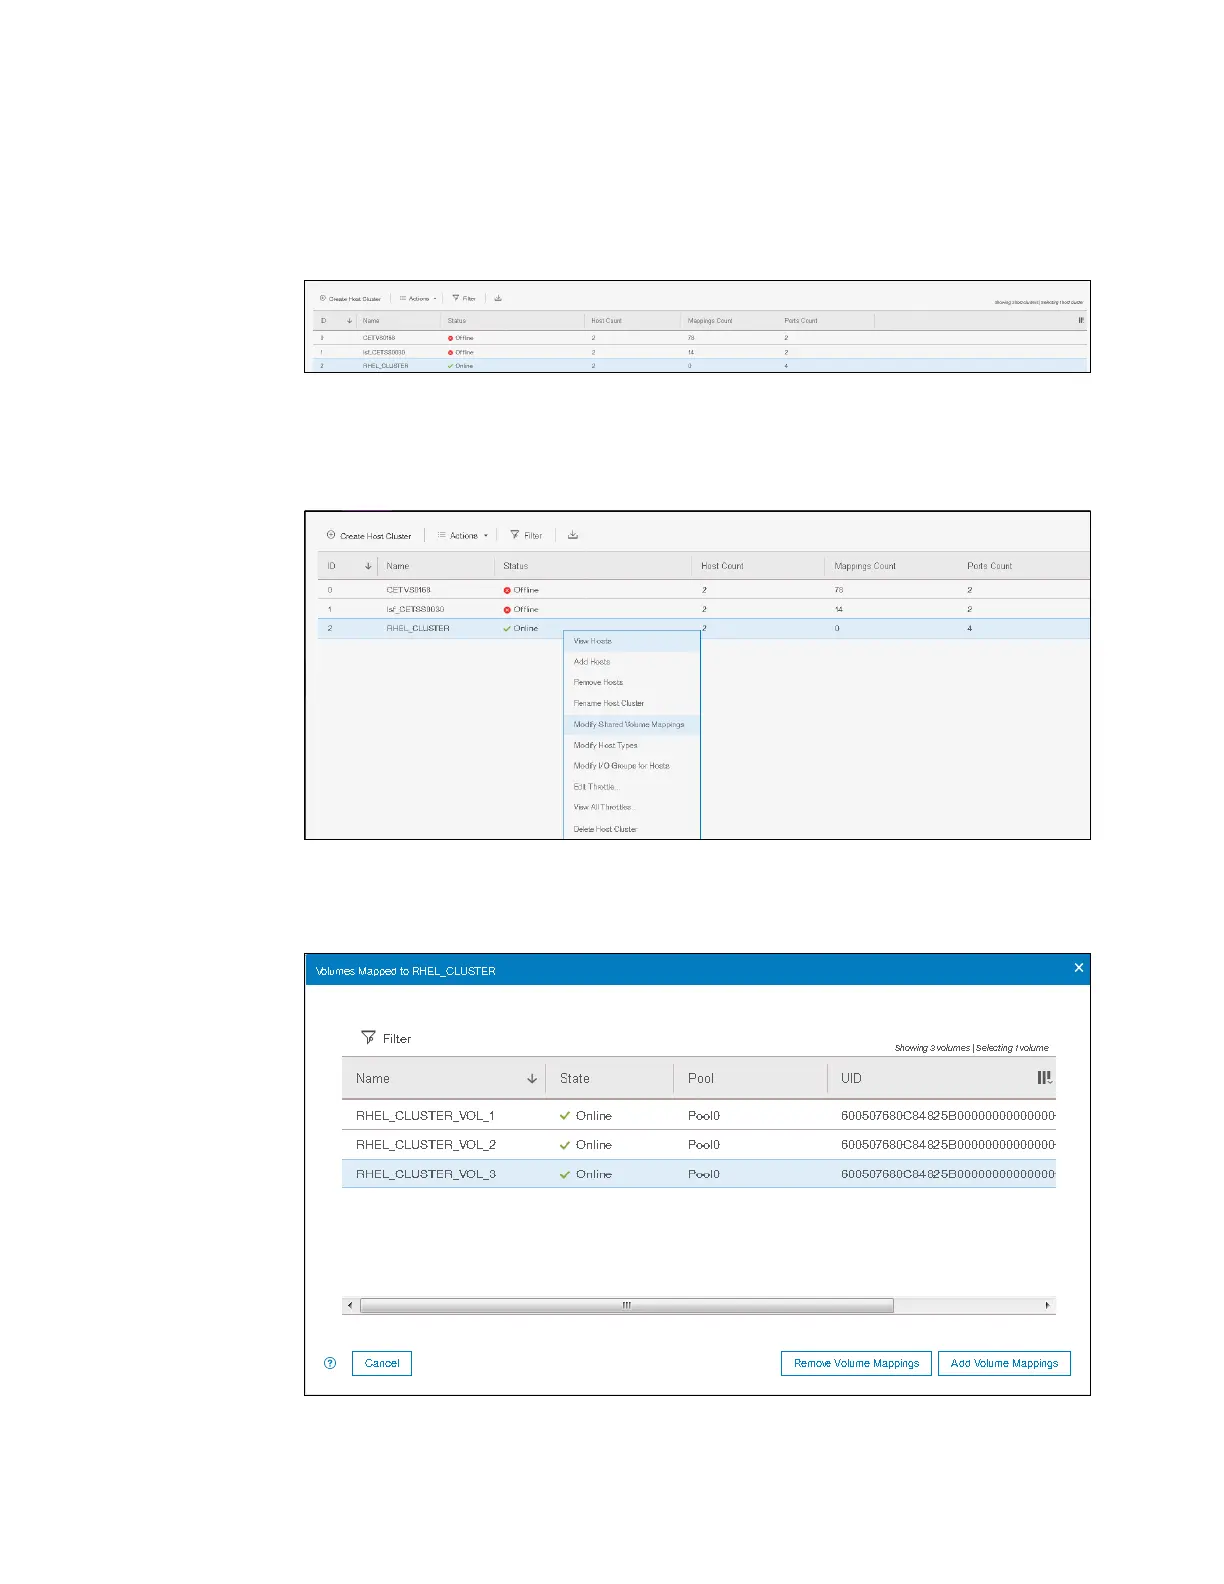This screenshot has width=1224, height=1584.
Task: Click Host Count header in context-menu screenshot
Action: (722, 566)
